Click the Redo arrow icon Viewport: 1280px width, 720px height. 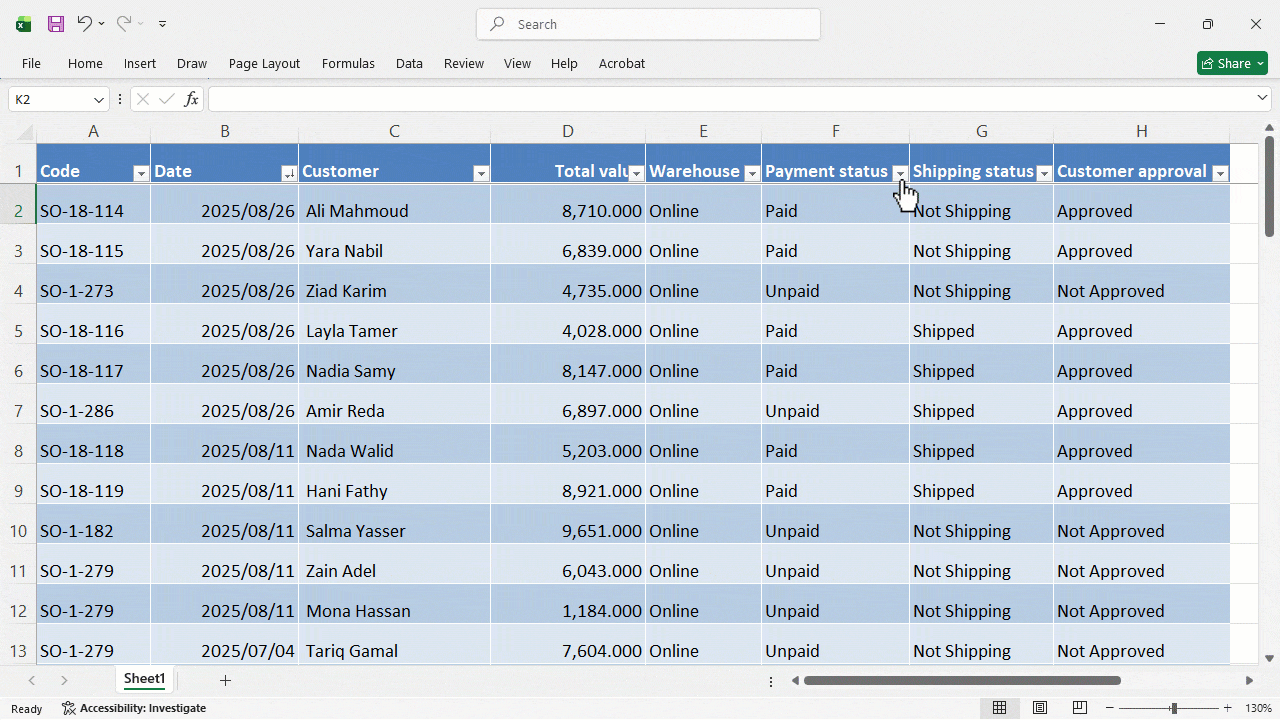coord(123,23)
